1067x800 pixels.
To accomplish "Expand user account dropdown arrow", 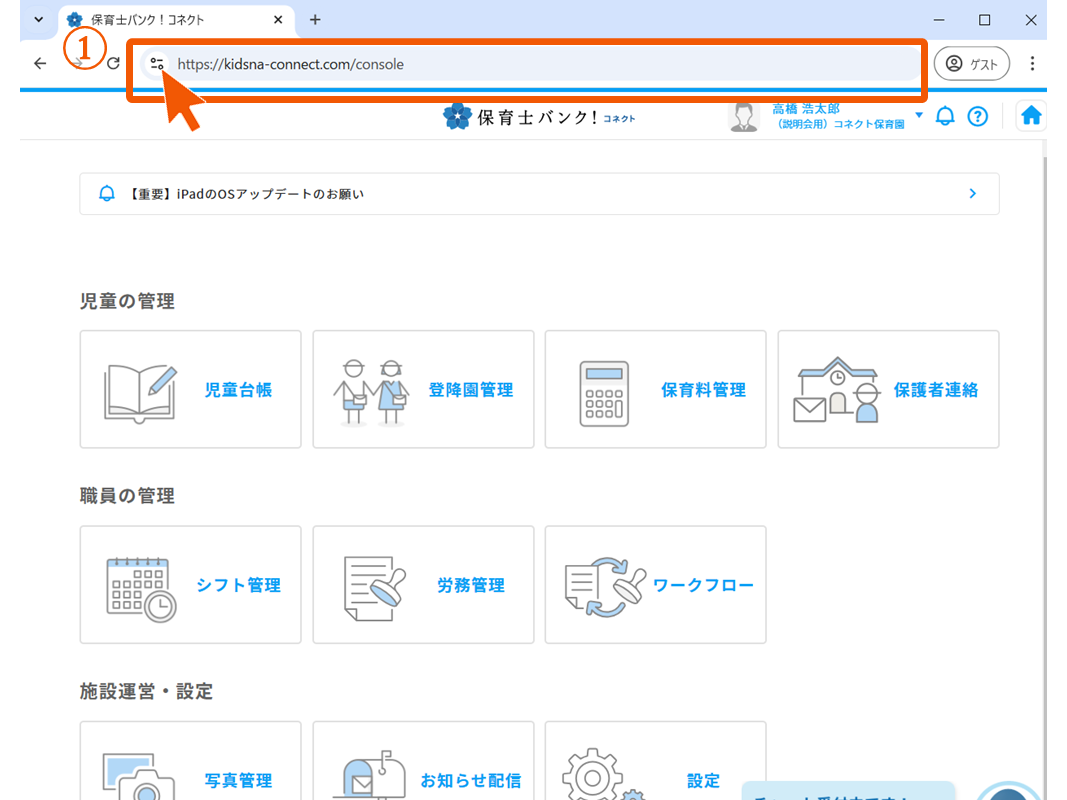I will (x=919, y=116).
